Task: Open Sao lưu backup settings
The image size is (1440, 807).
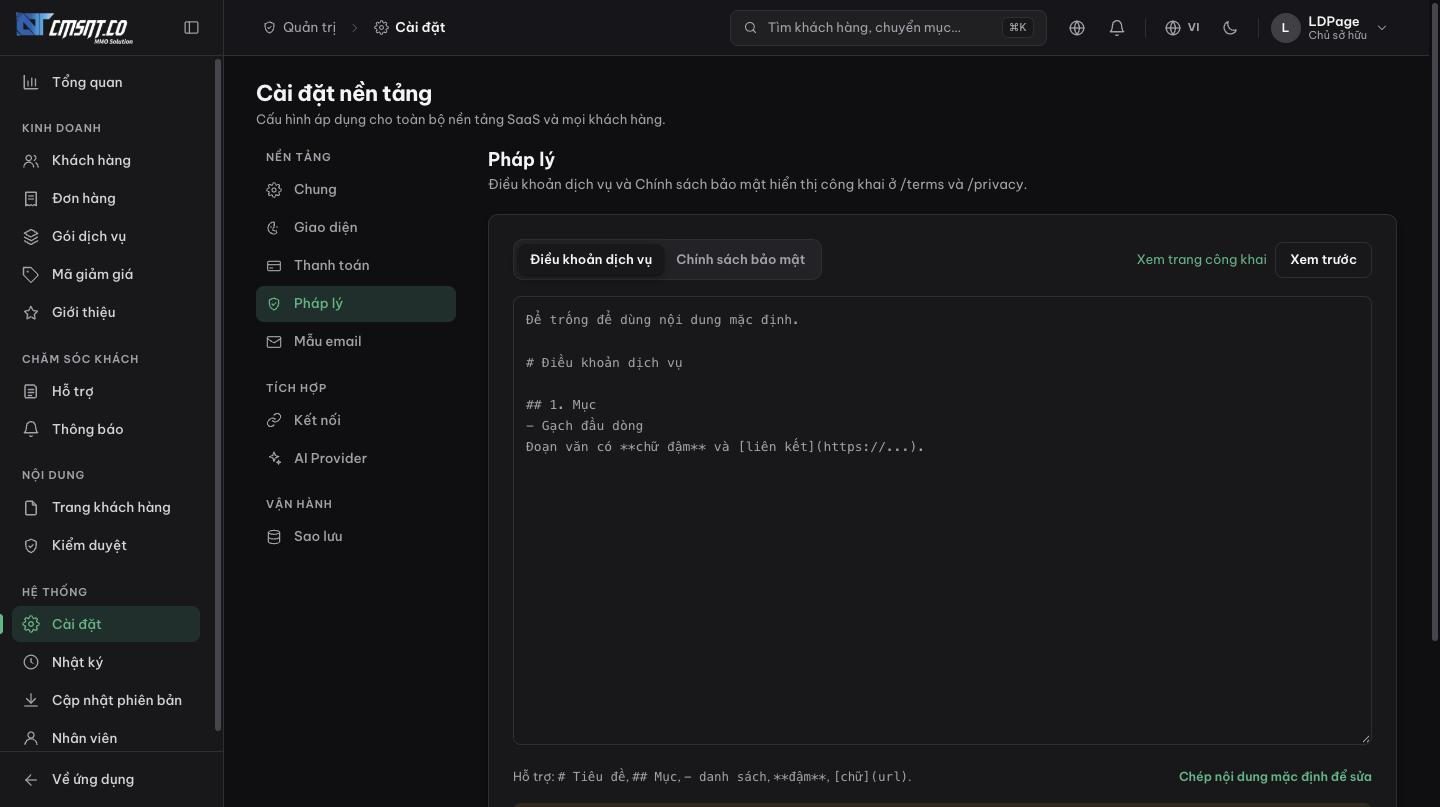Action: click(356, 537)
